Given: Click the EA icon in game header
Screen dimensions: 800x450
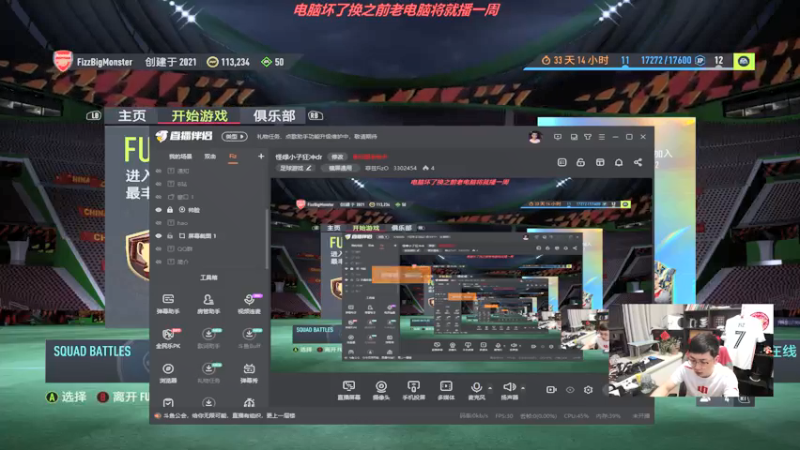Looking at the screenshot, I should tap(744, 61).
